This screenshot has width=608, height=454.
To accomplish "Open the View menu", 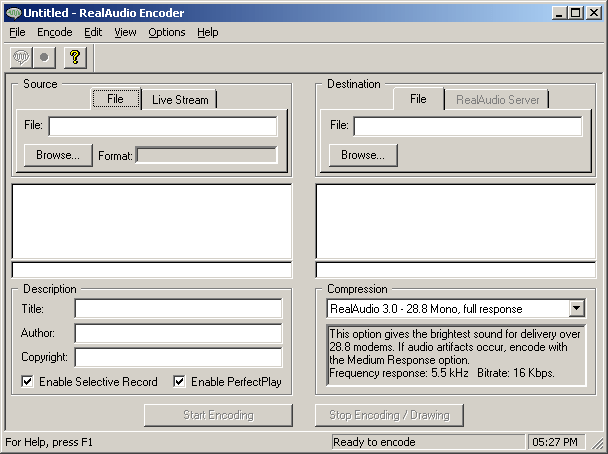I will (125, 32).
